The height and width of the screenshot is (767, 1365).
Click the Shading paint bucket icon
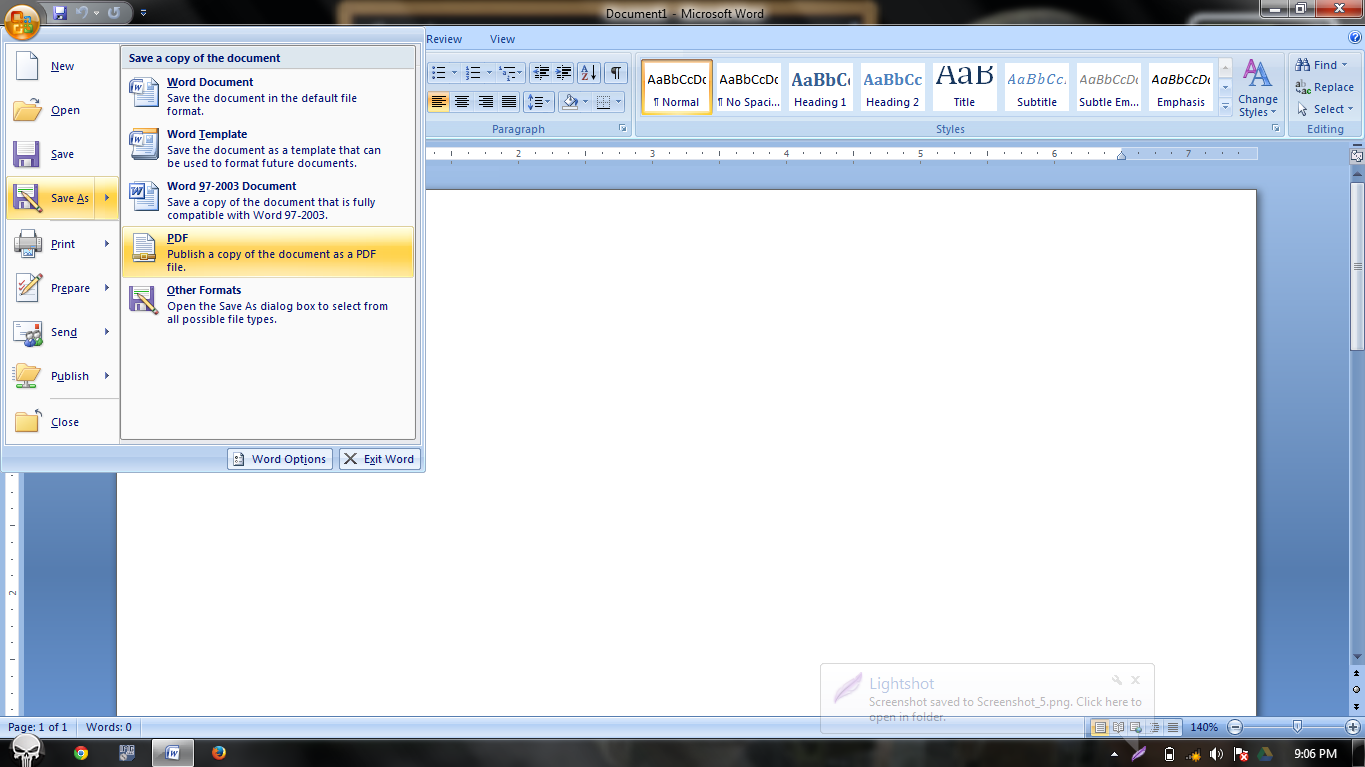point(569,102)
